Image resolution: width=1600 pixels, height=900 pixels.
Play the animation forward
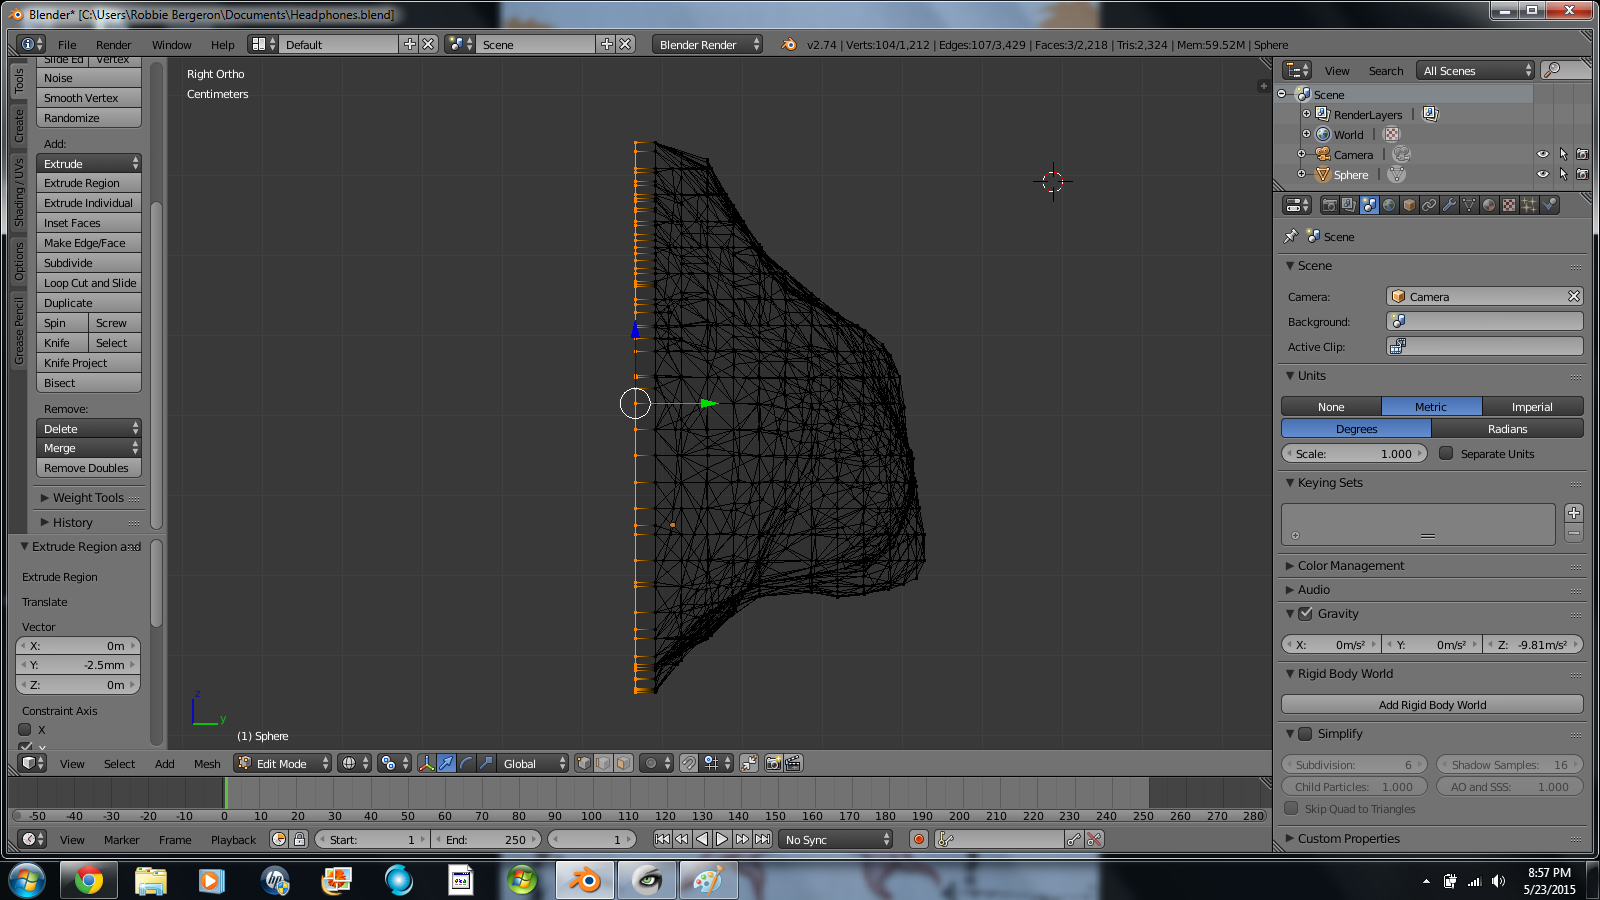(722, 839)
